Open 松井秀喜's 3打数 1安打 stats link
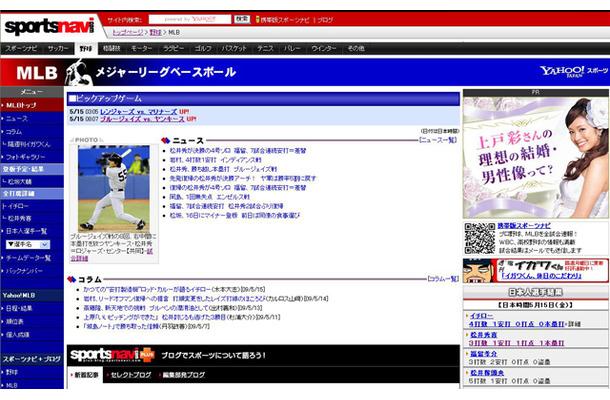 point(517,343)
